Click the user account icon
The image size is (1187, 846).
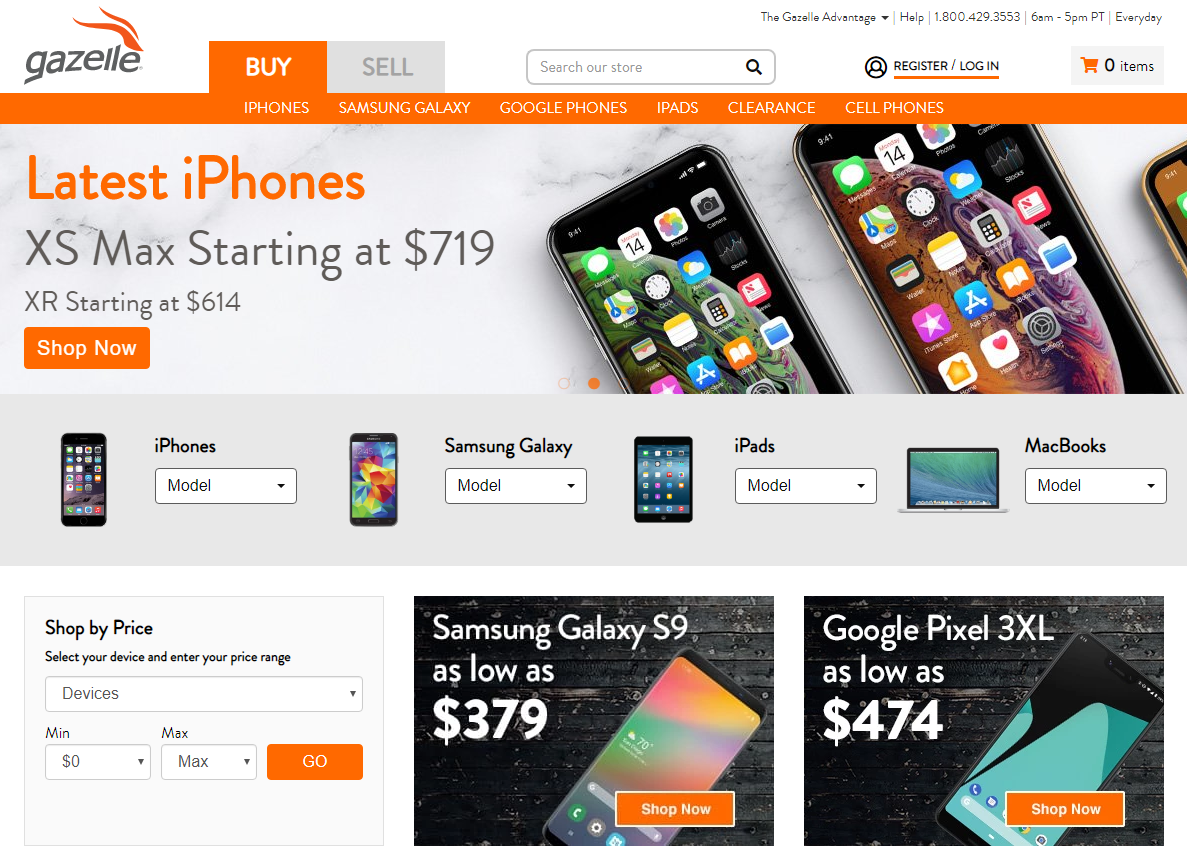click(875, 67)
